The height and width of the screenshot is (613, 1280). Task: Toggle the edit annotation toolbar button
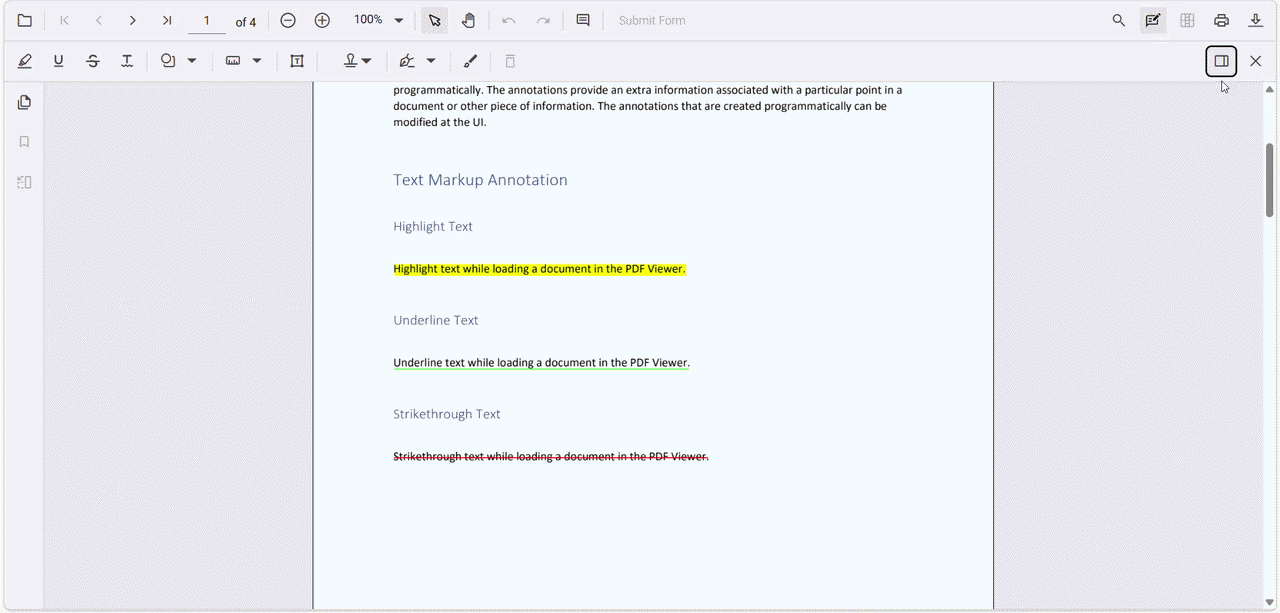click(x=1153, y=20)
